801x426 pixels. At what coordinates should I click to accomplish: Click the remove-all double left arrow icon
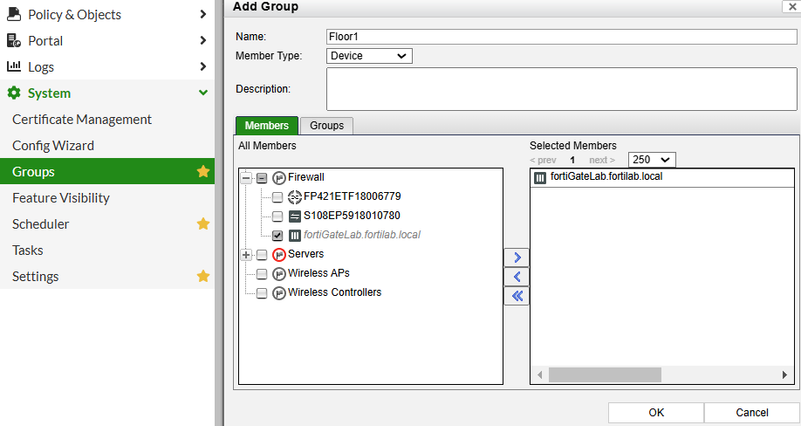(x=517, y=296)
